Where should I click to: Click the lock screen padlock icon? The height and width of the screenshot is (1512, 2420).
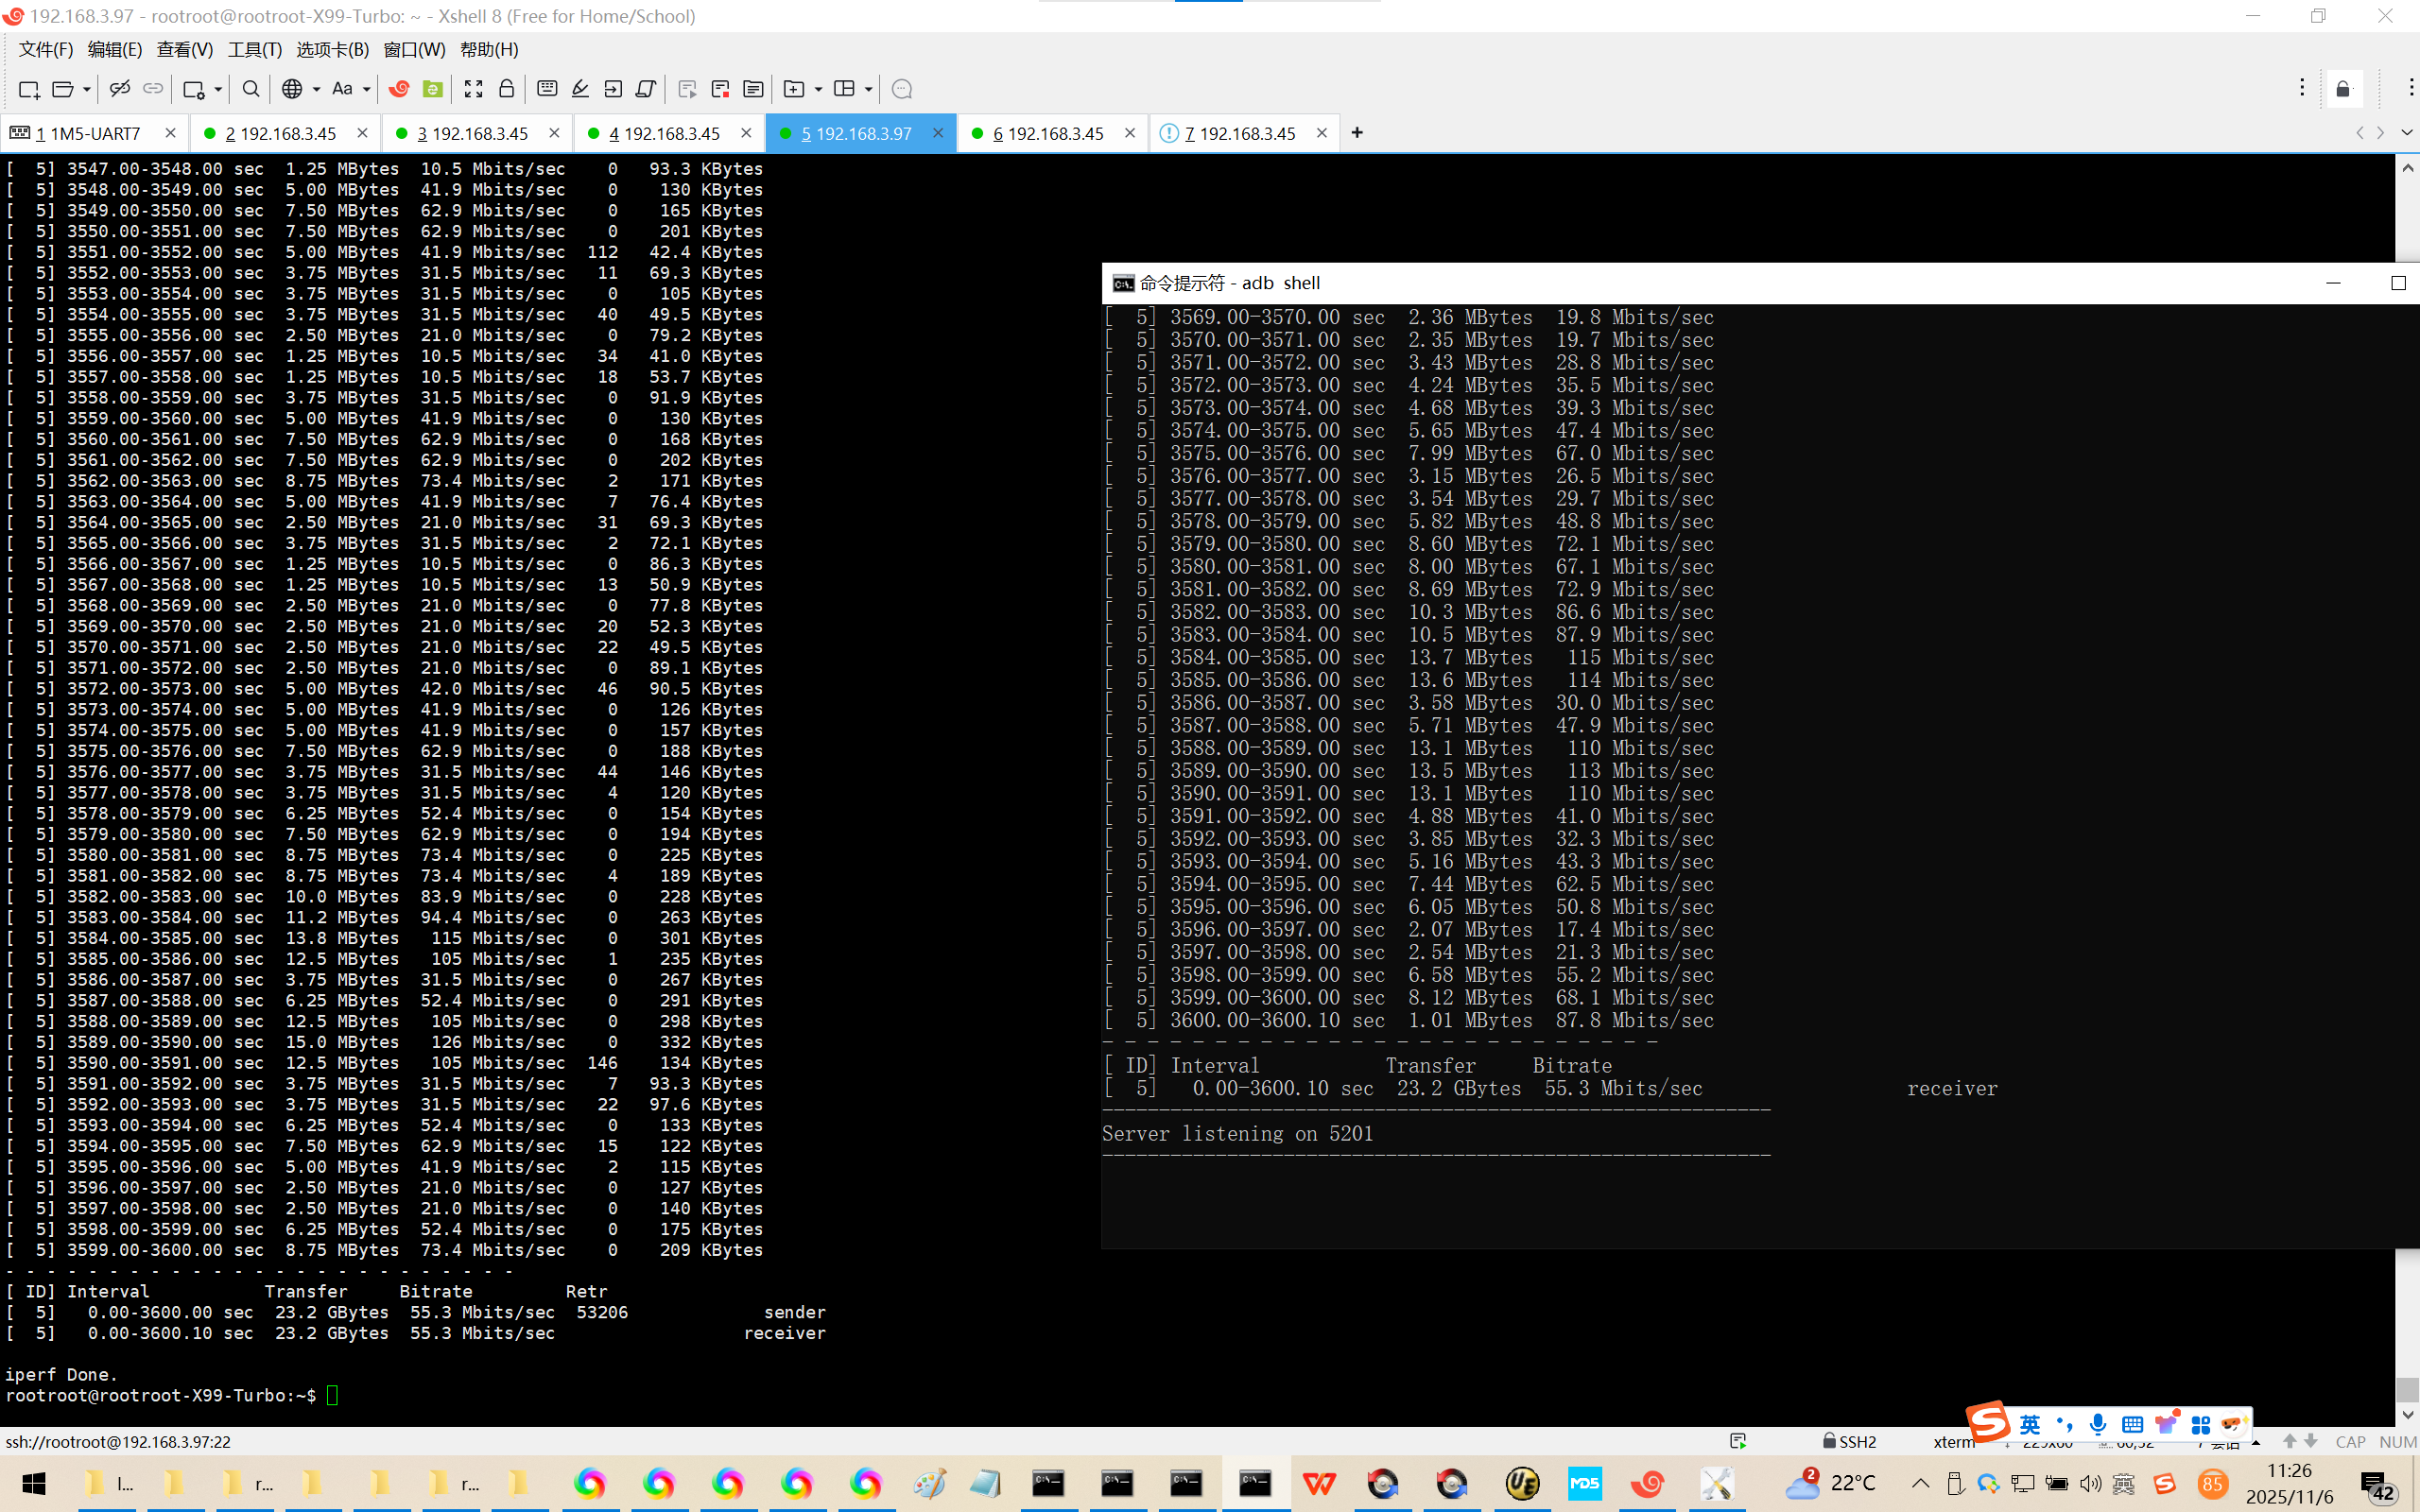tap(507, 89)
